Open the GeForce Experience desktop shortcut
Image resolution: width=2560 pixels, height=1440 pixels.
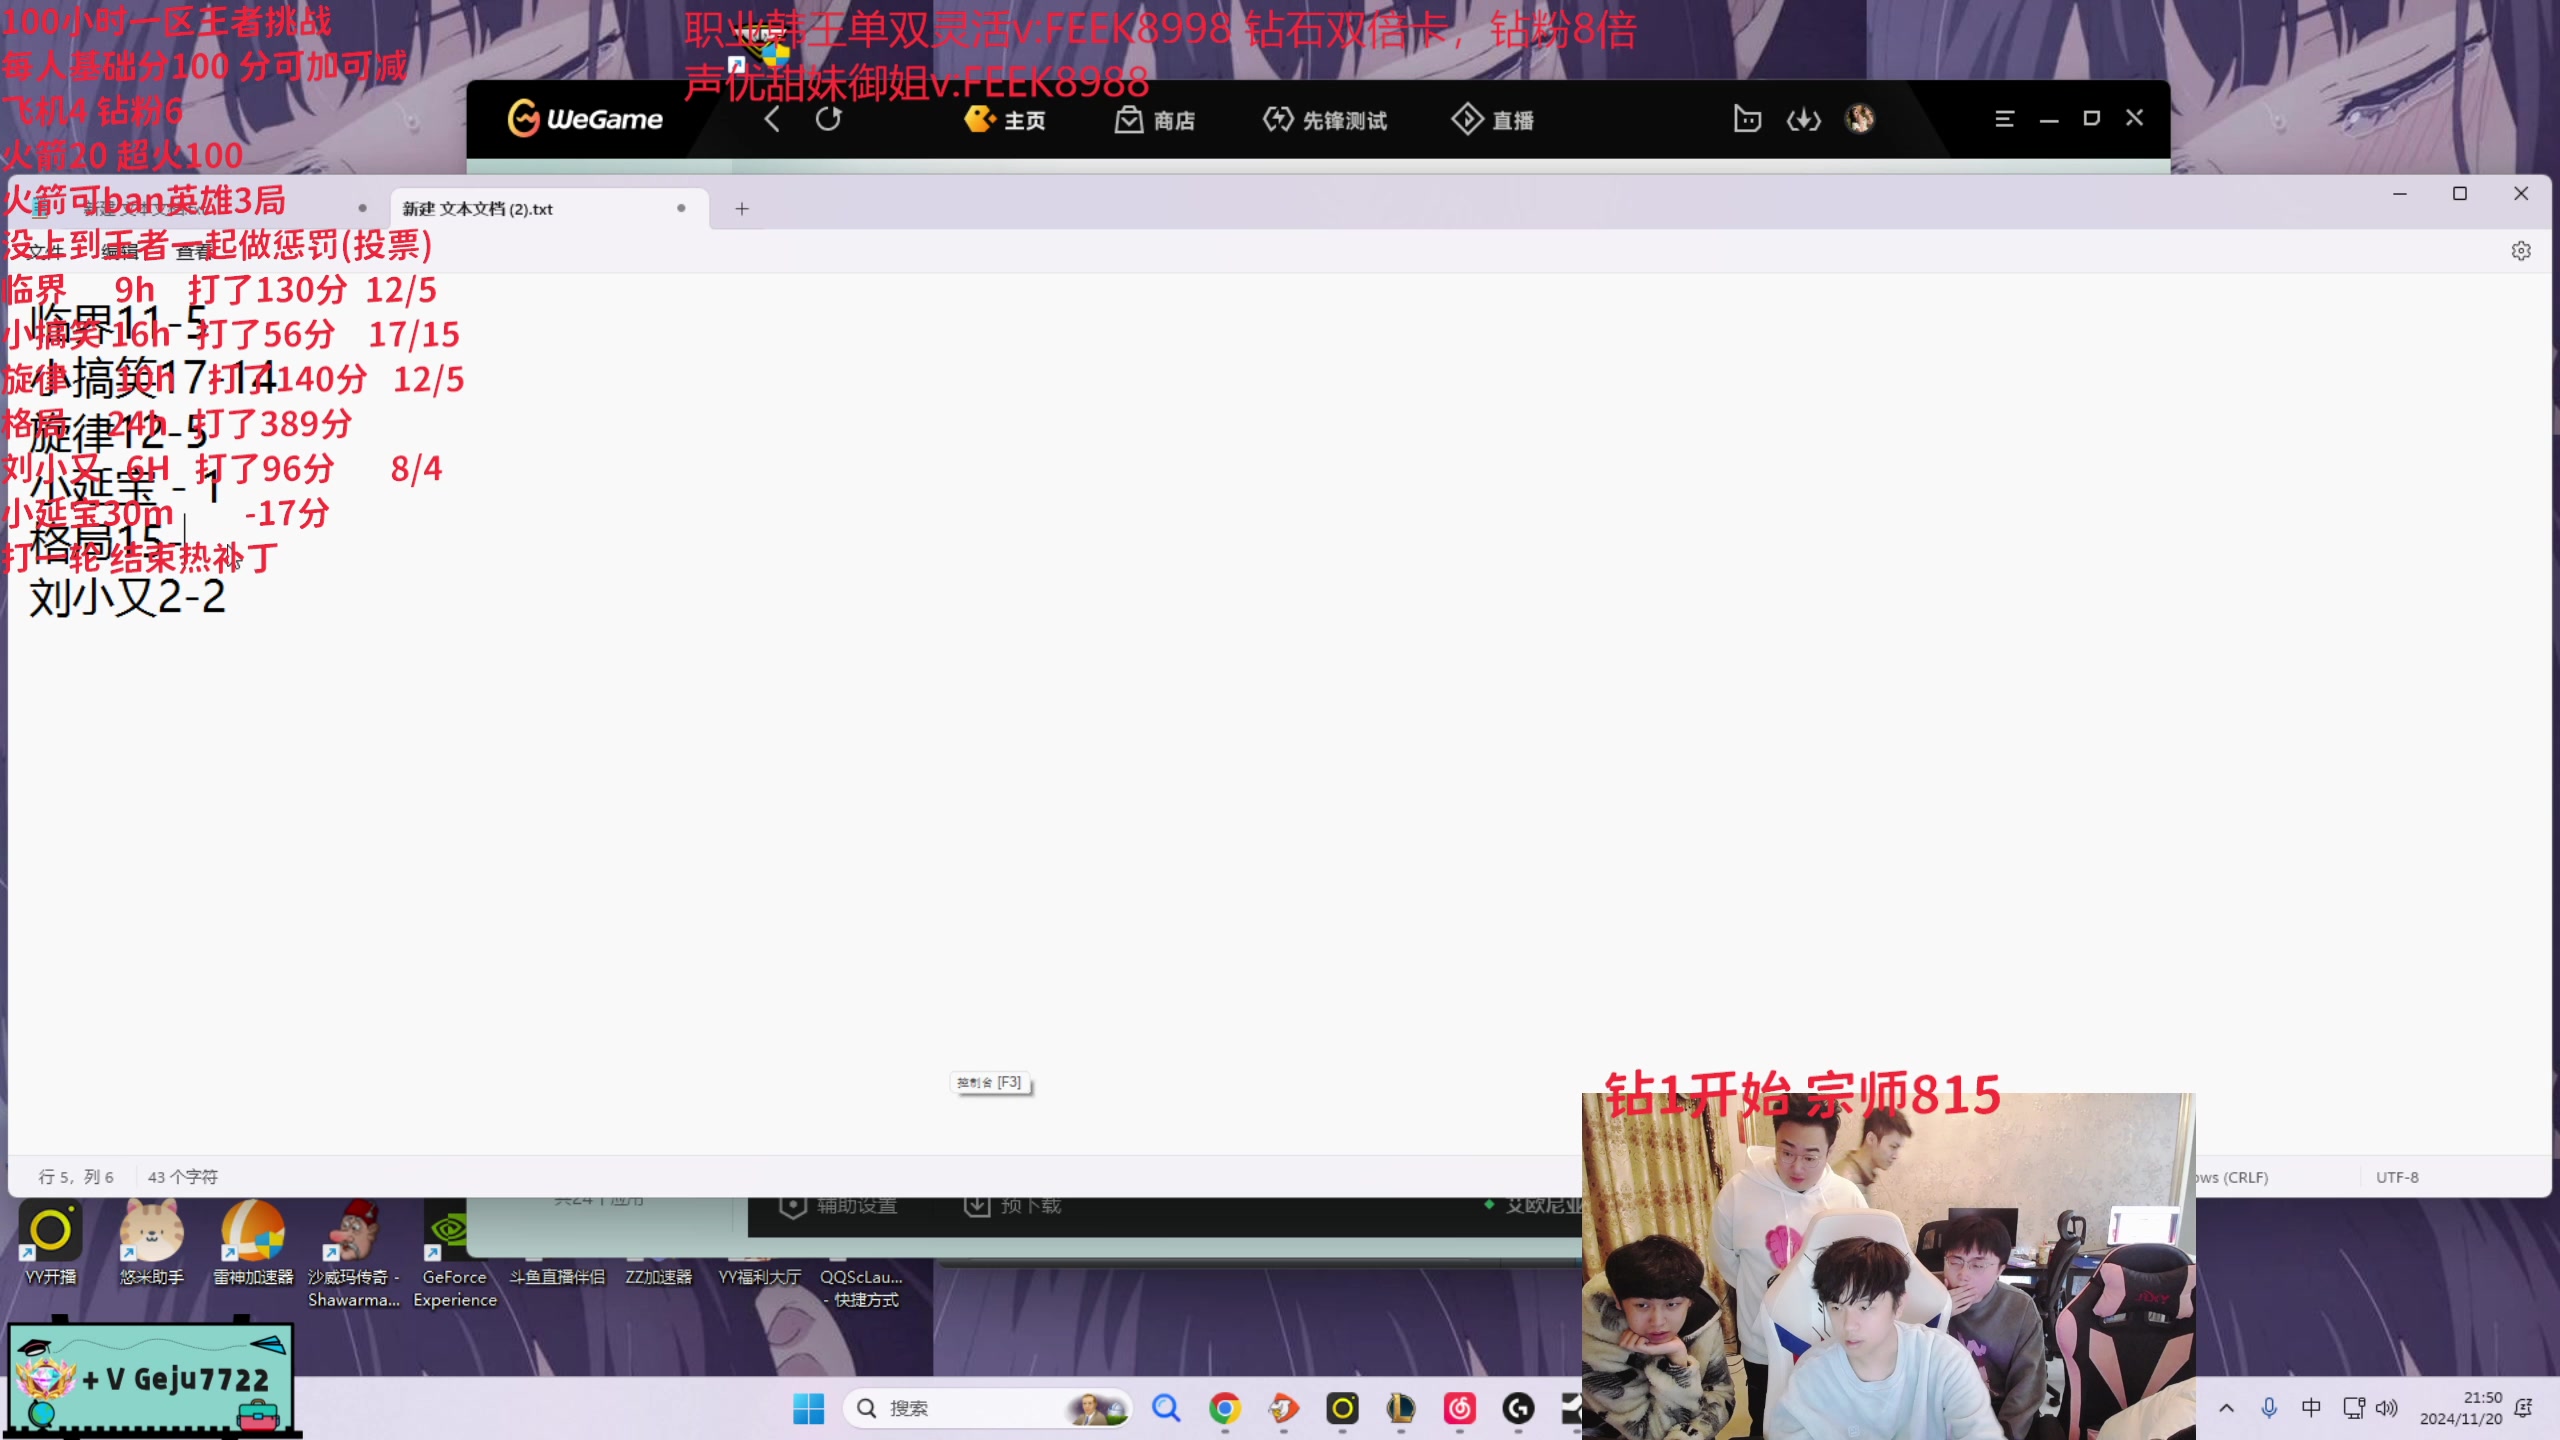pos(455,1256)
